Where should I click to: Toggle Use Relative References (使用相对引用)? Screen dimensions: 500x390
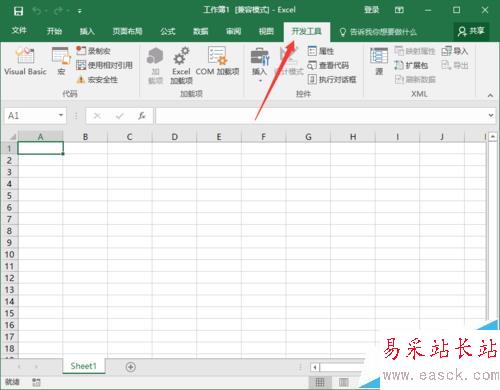pos(104,65)
